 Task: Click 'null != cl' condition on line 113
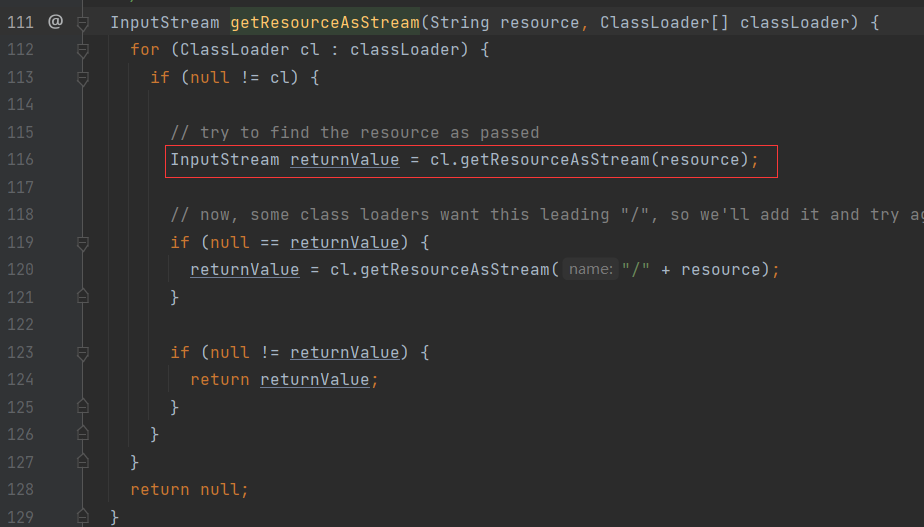coord(244,77)
